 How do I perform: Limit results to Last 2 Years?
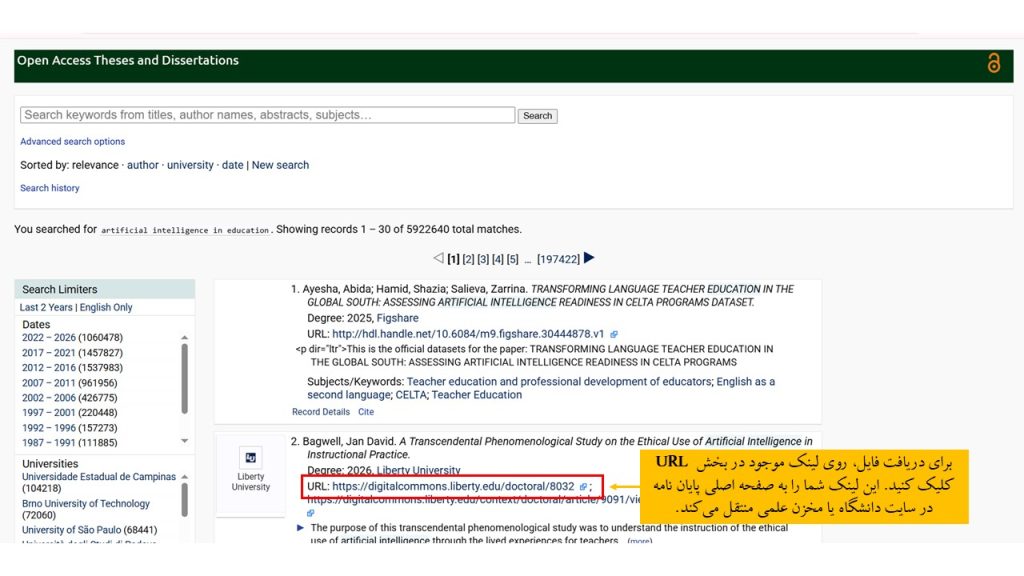point(46,308)
